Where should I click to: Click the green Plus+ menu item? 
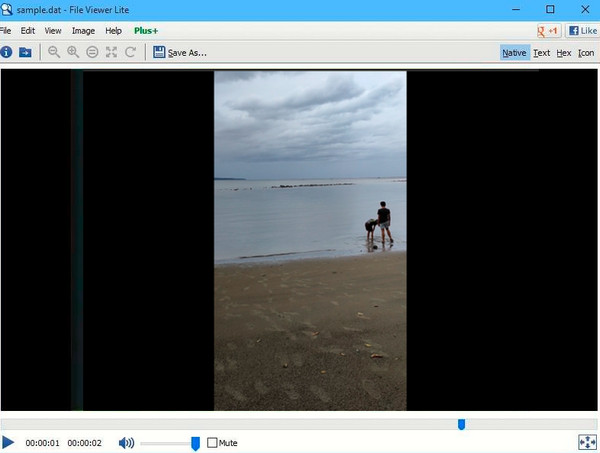click(146, 31)
